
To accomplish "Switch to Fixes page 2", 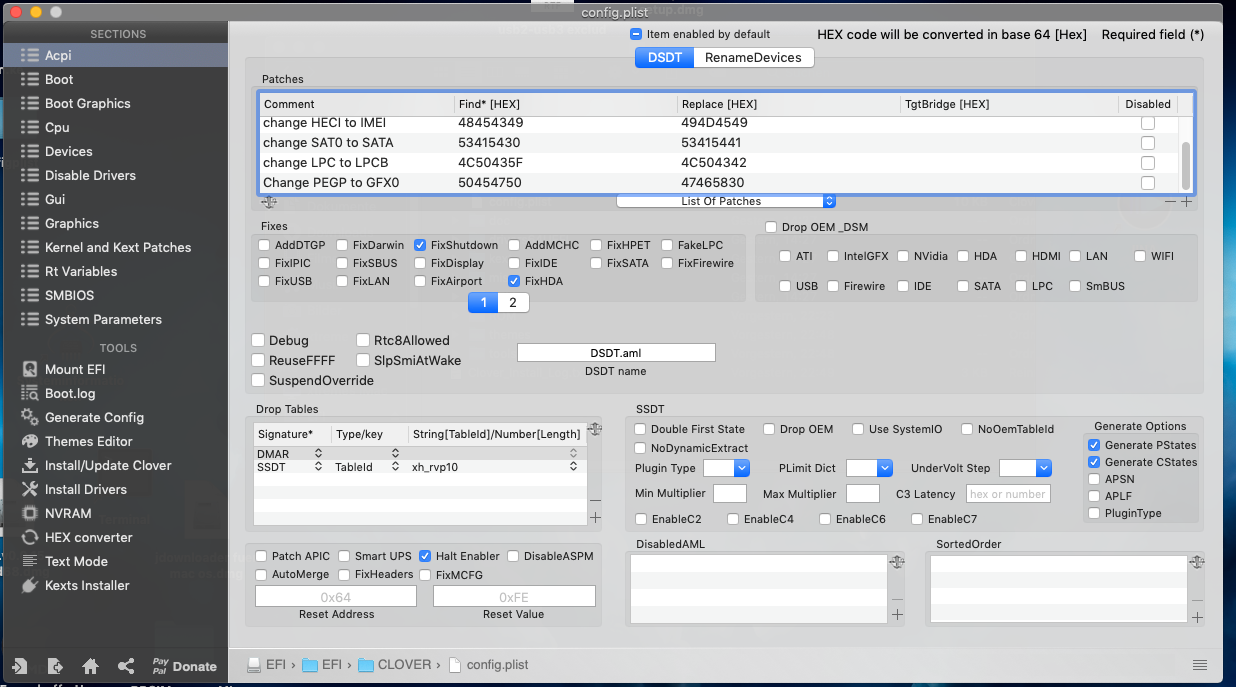I will pos(513,303).
